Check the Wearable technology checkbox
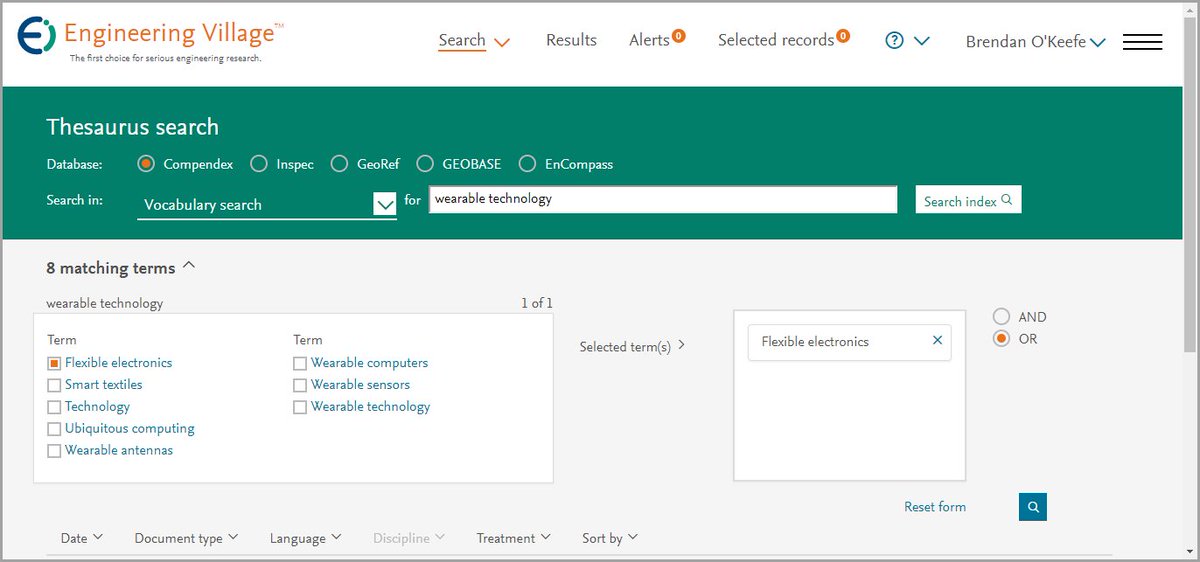This screenshot has height=562, width=1200. [x=300, y=407]
